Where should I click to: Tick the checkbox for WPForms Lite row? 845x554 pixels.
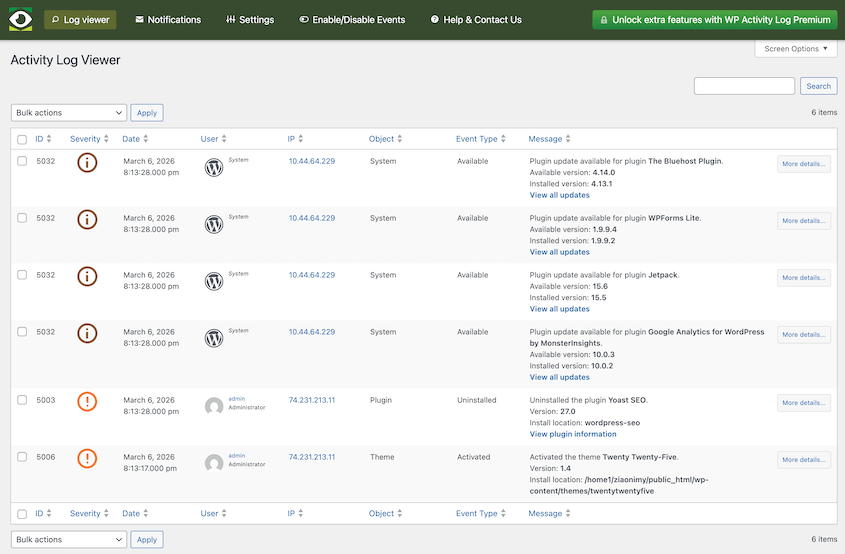[x=22, y=218]
